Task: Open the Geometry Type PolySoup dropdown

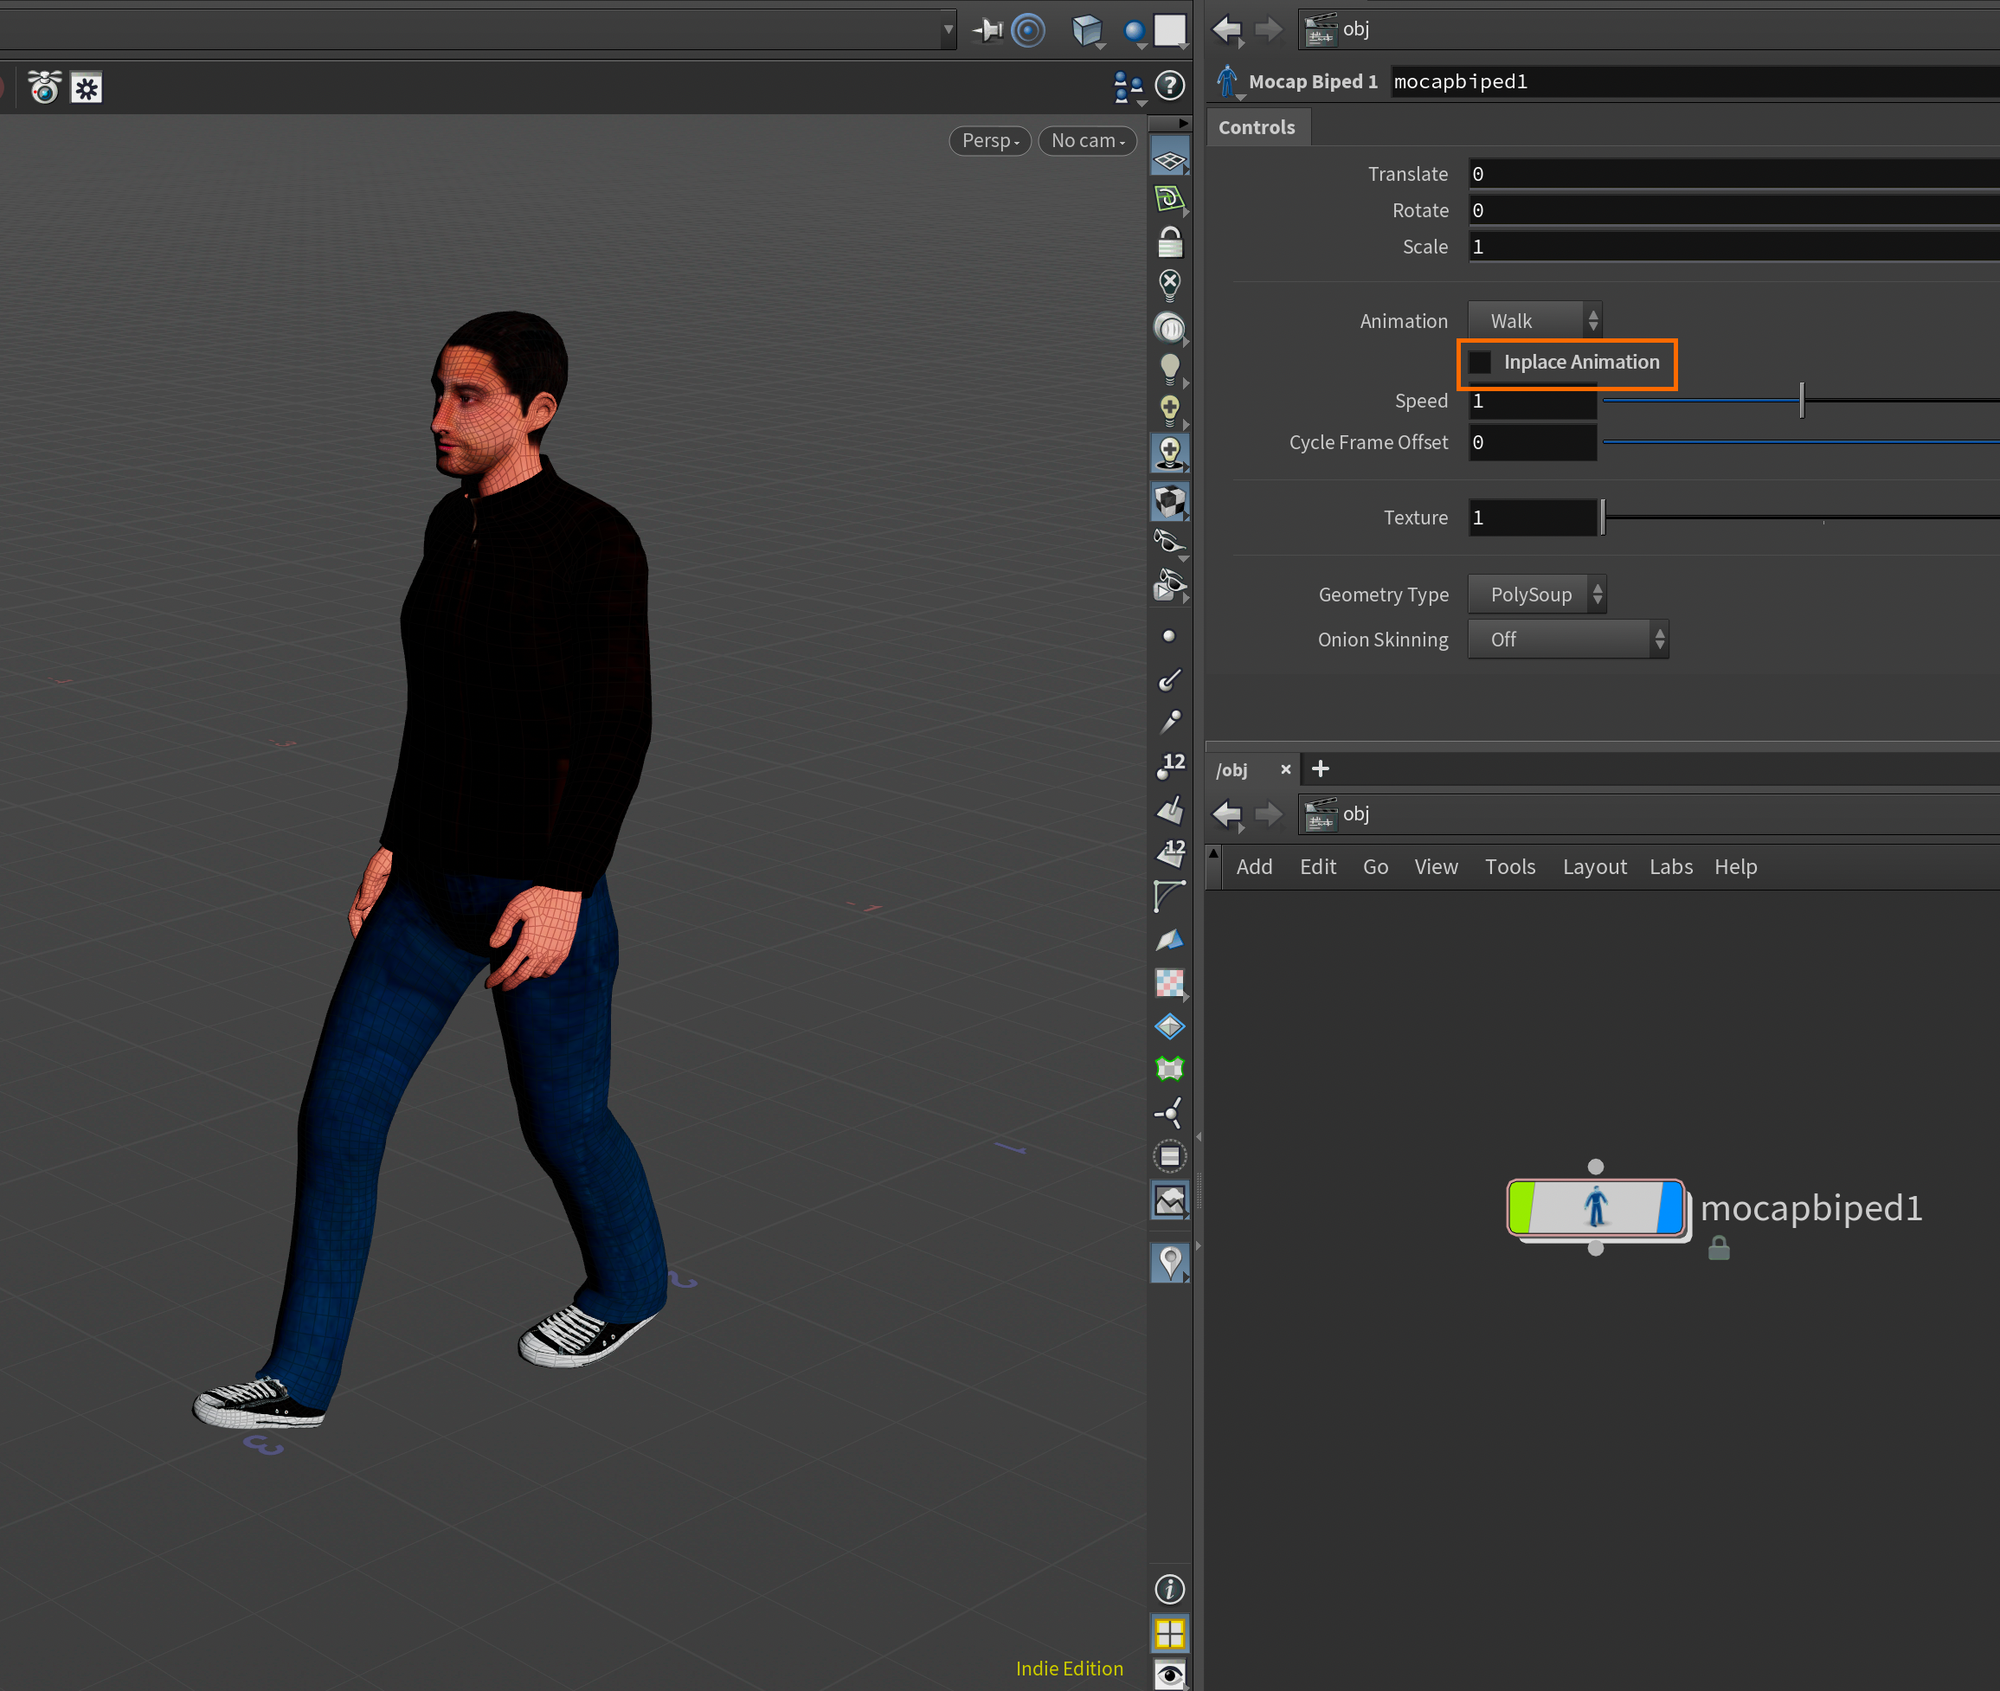Action: coord(1537,594)
